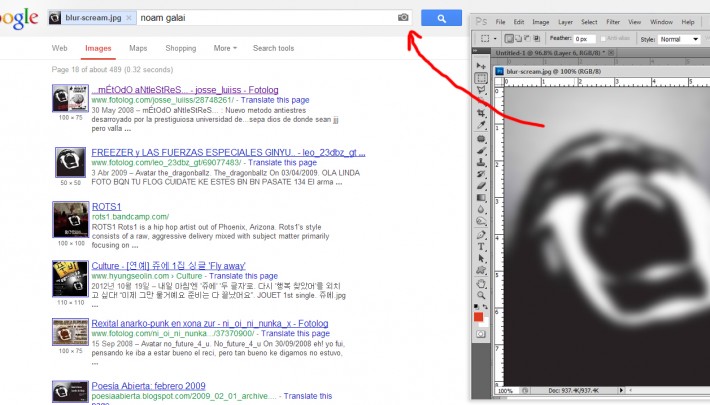Screen dimensions: 710x405
Task: Swap foreground and background colors
Action: [x=485, y=307]
